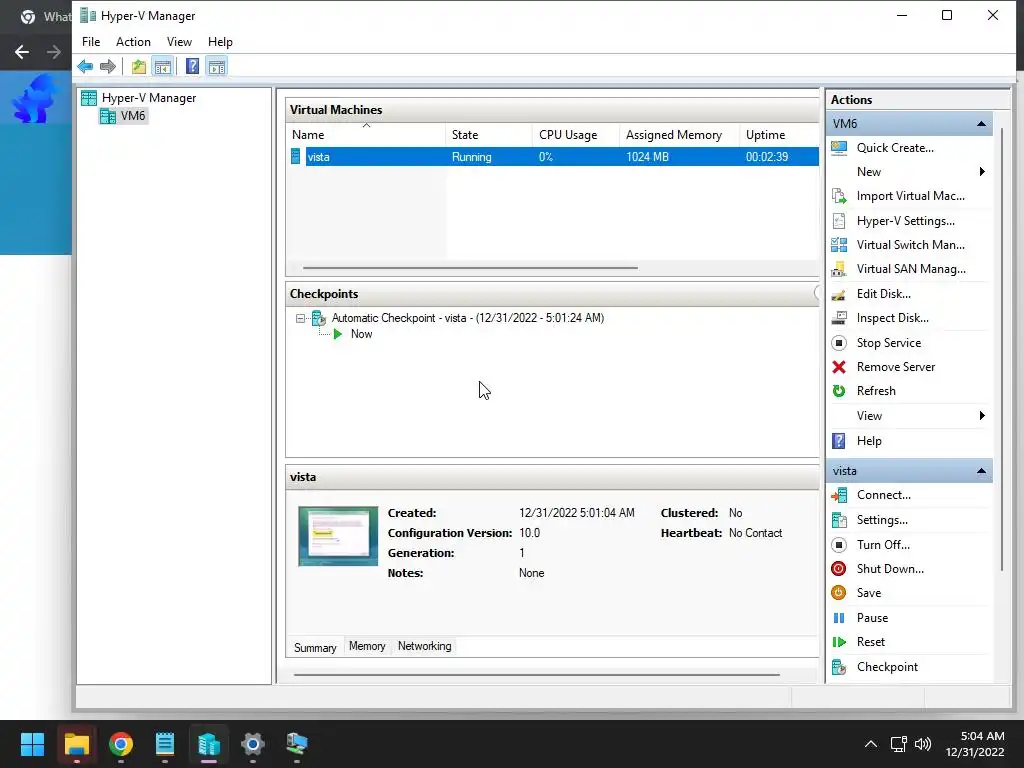
Task: Toggle the Show/Hide Action Pane icon
Action: (x=217, y=66)
